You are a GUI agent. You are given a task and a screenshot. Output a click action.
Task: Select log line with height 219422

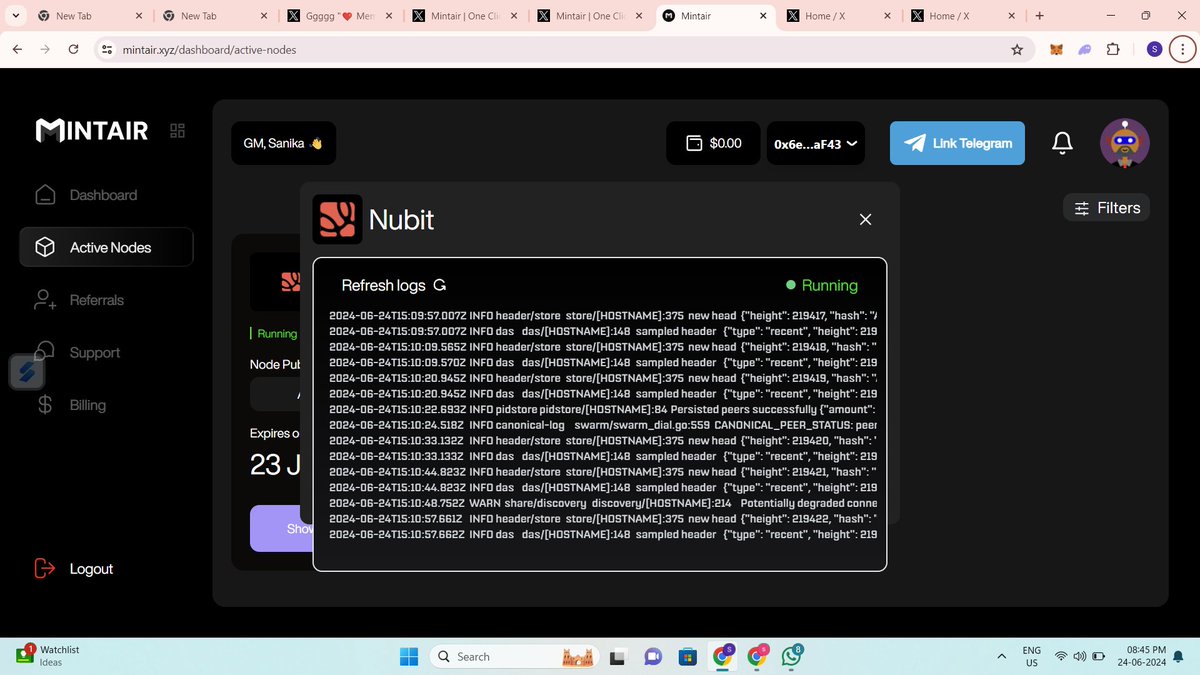pos(603,519)
